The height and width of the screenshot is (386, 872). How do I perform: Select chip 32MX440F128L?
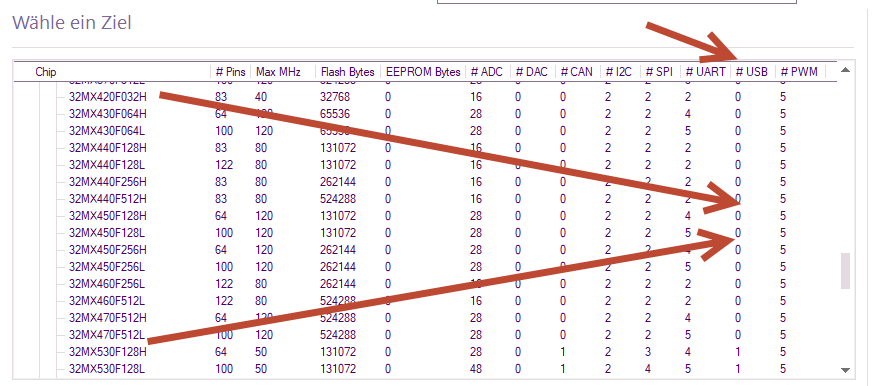[x=107, y=165]
